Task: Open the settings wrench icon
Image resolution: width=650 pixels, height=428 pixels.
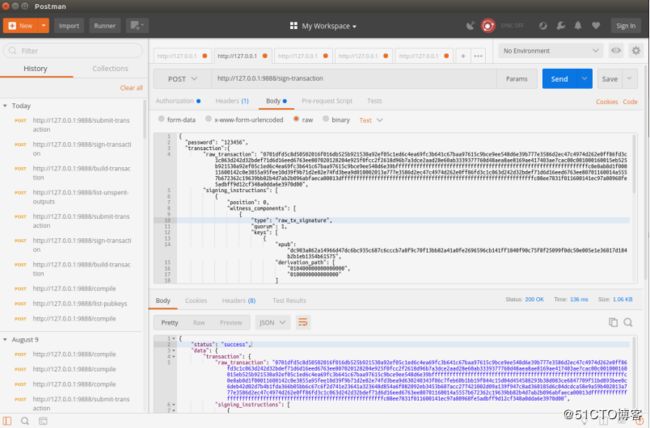Action: pyautogui.click(x=560, y=26)
